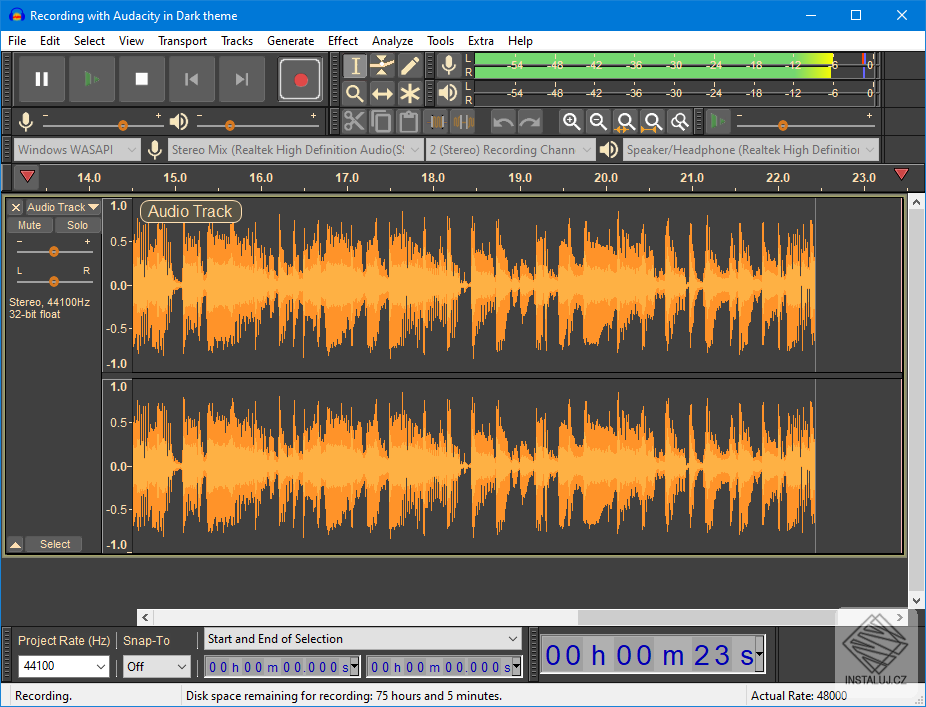
Task: Click the horizontal scrollbar thumb
Action: [x=707, y=617]
